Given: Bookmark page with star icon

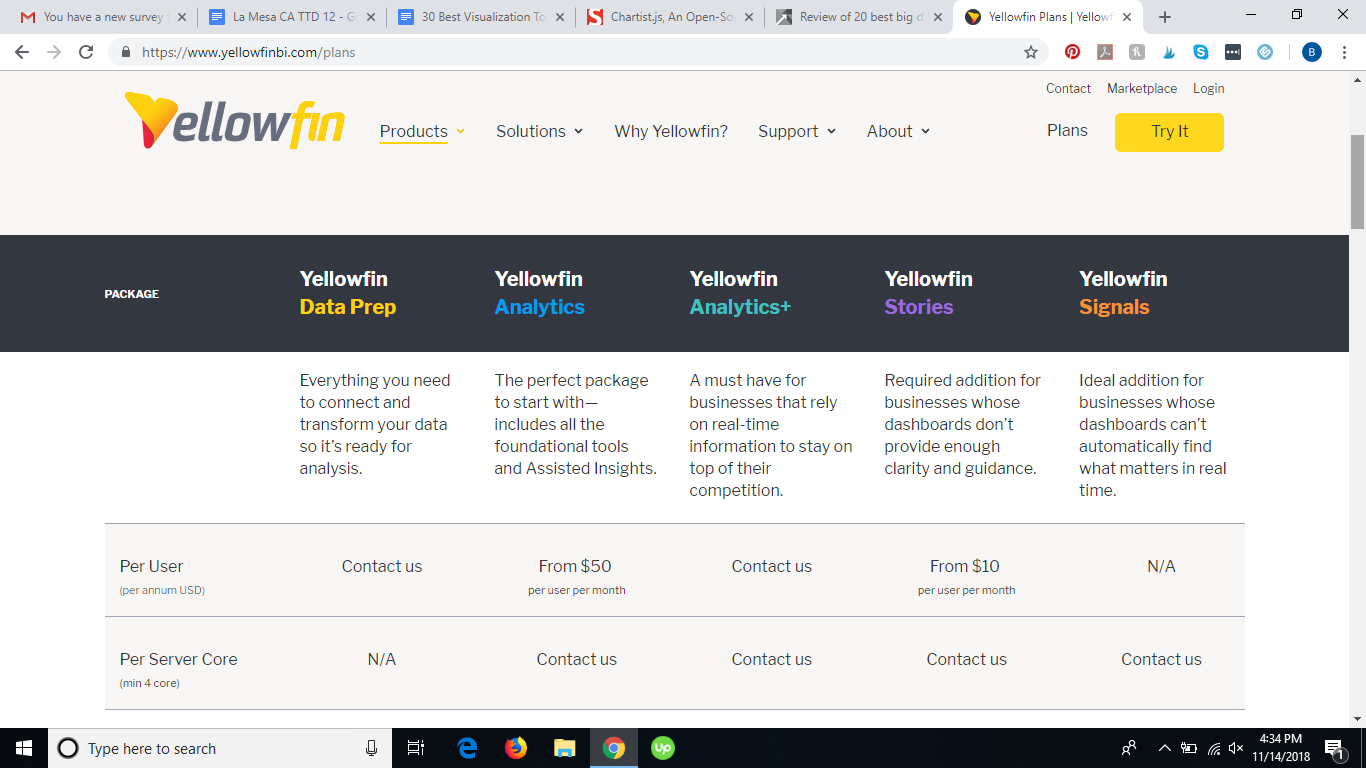Looking at the screenshot, I should click(x=1031, y=52).
